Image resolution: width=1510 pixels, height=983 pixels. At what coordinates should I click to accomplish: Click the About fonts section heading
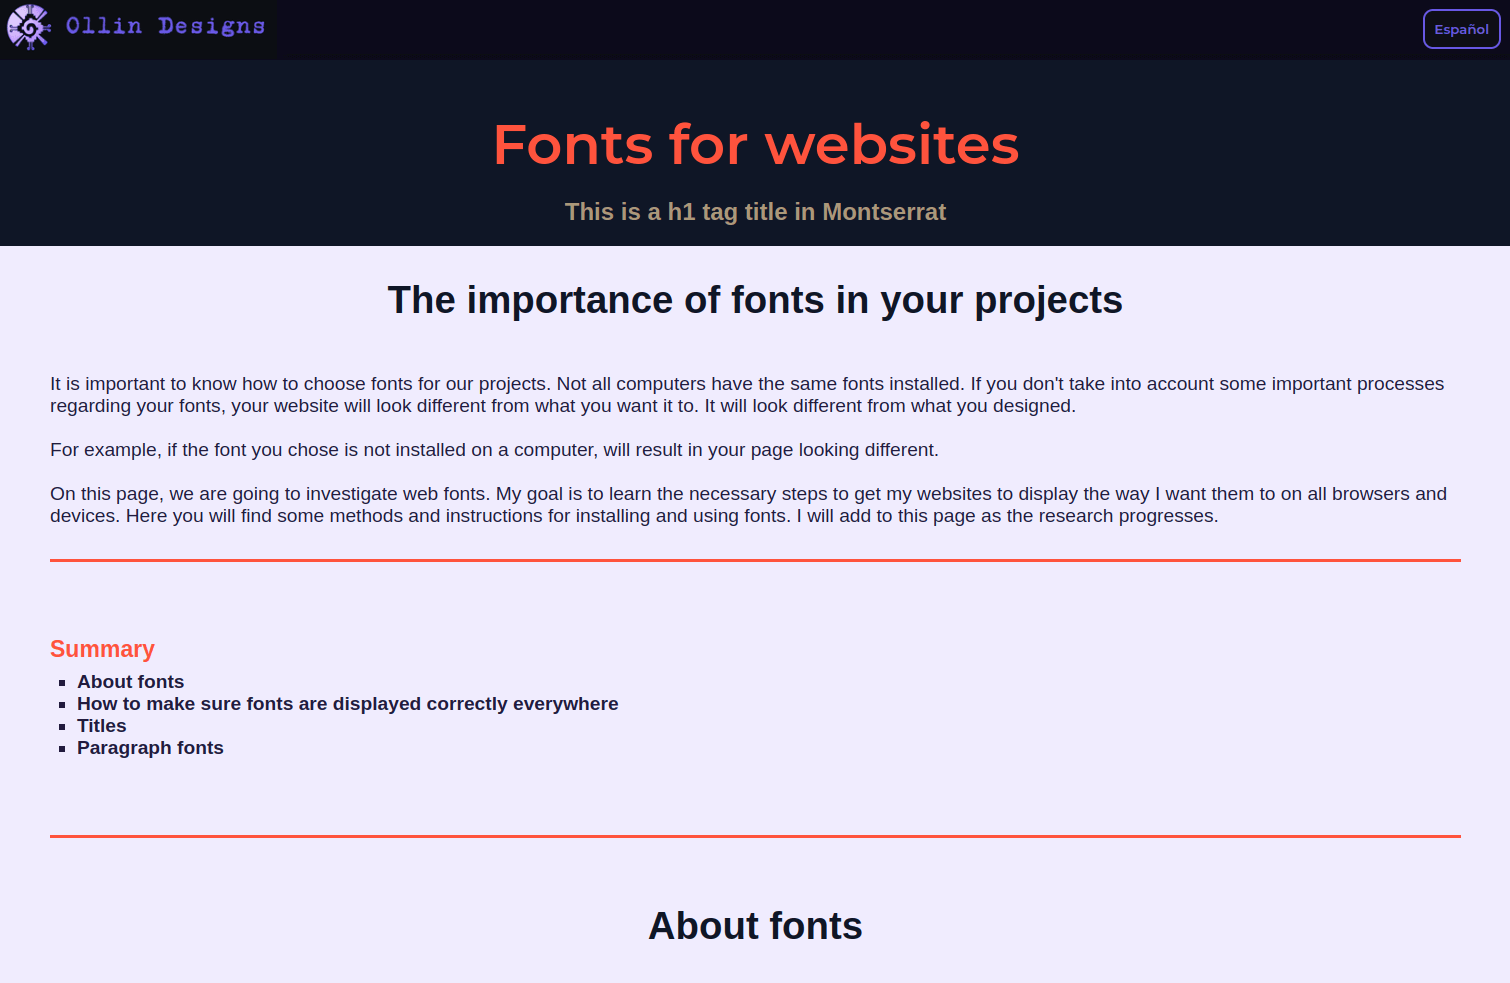pyautogui.click(x=755, y=926)
